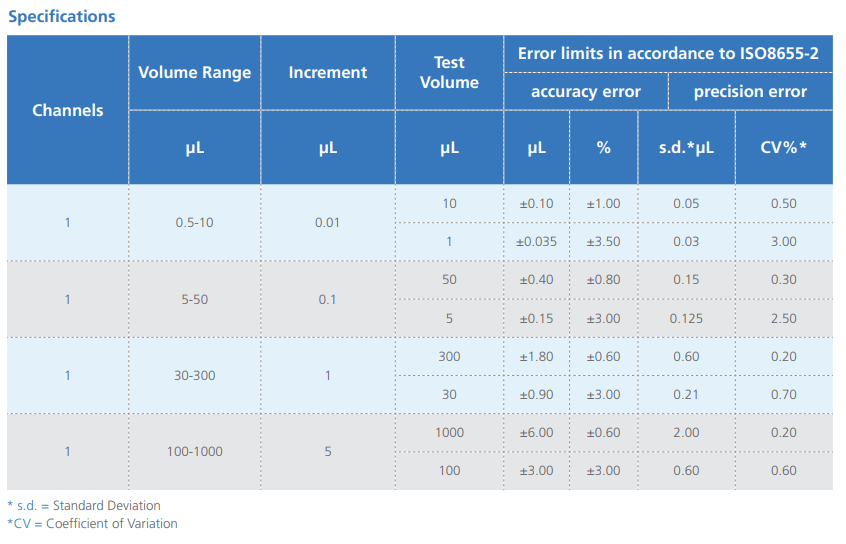Image resolution: width=846 pixels, height=544 pixels.
Task: Select the 0.01 increment cell
Action: [x=328, y=222]
